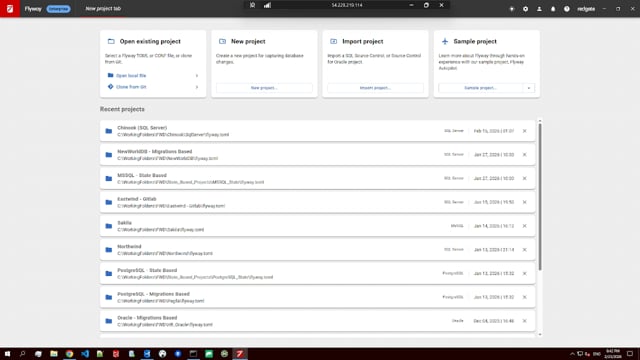Remove Eastwind - Gitlab from recents

coord(524,202)
